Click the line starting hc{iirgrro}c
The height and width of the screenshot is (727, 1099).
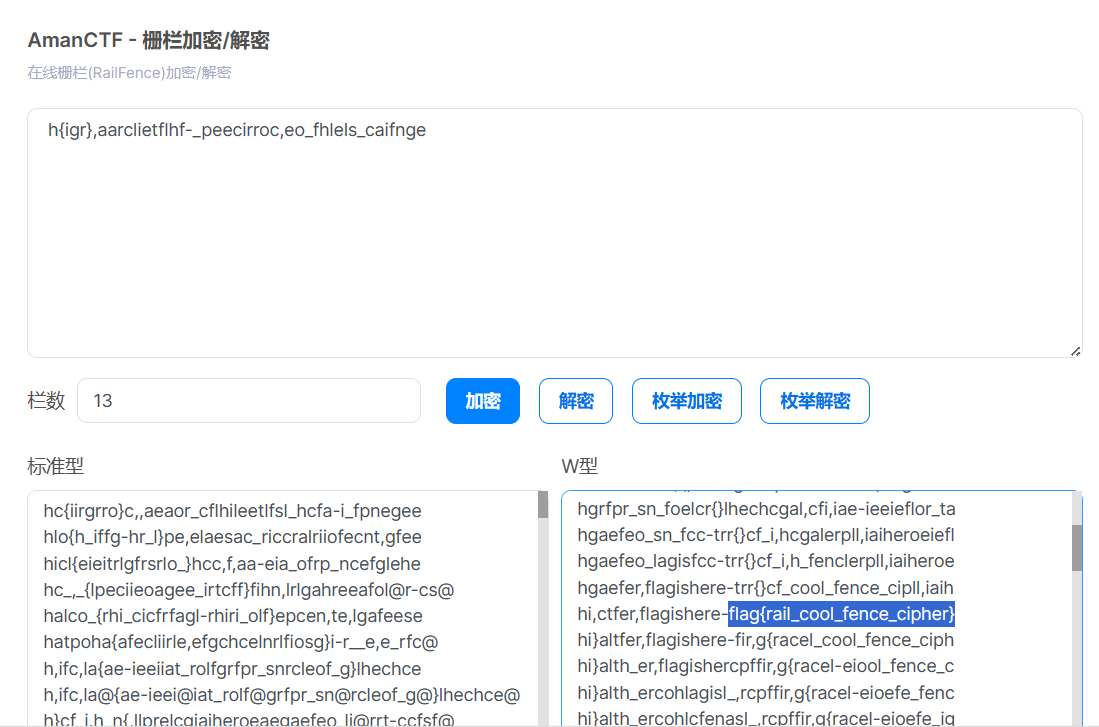click(x=232, y=511)
